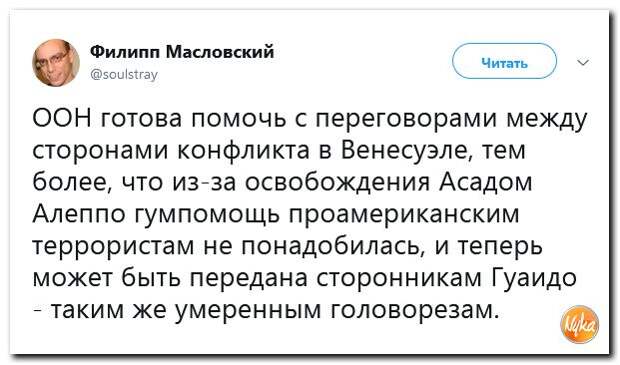Click the orange Nyka watermark logo
This screenshot has height=365, width=620.
580,323
